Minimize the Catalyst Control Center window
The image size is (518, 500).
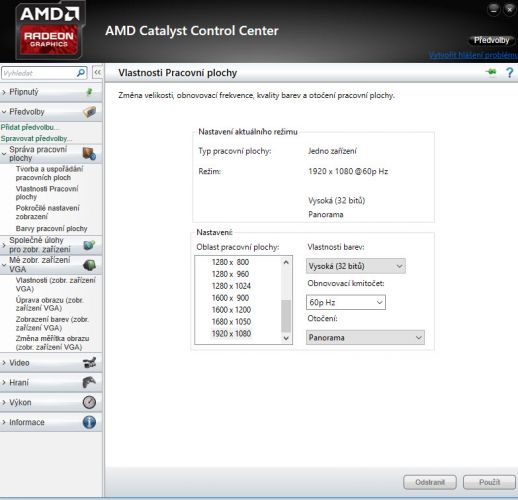pyautogui.click(x=494, y=9)
